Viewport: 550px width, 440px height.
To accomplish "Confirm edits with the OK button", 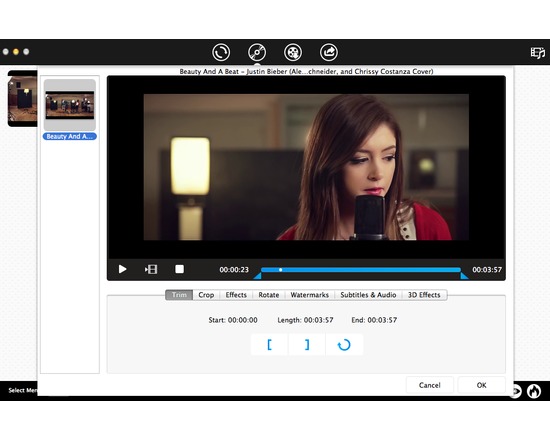I will (482, 385).
